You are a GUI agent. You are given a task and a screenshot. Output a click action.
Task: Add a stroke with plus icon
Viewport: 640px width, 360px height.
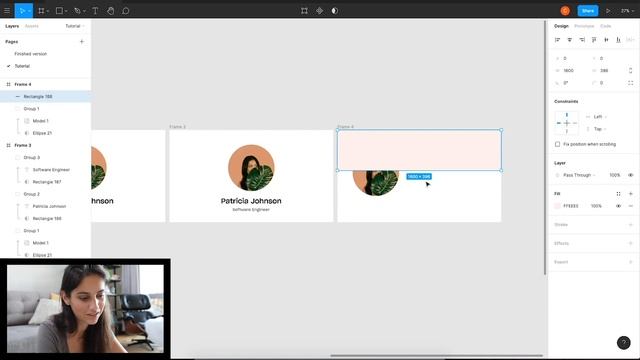631,225
